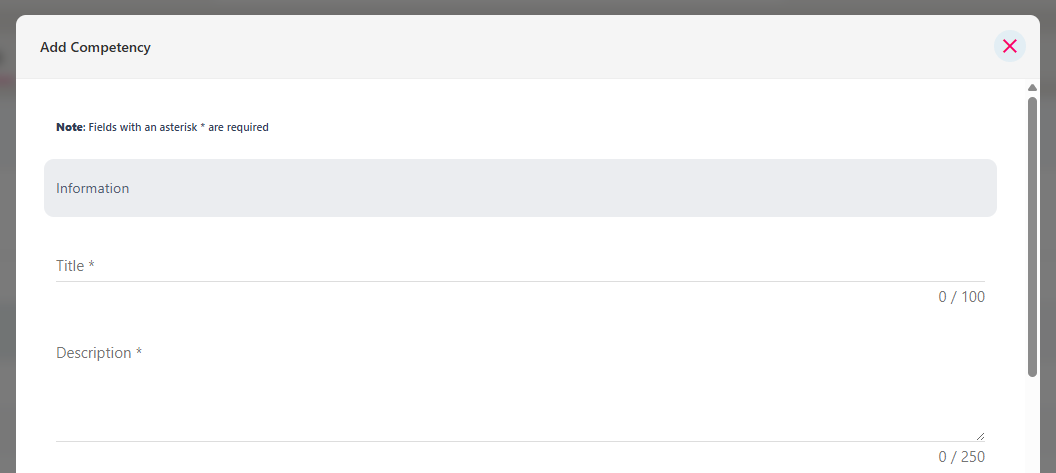Collapse the Information section header
This screenshot has height=473, width=1056.
click(520, 188)
